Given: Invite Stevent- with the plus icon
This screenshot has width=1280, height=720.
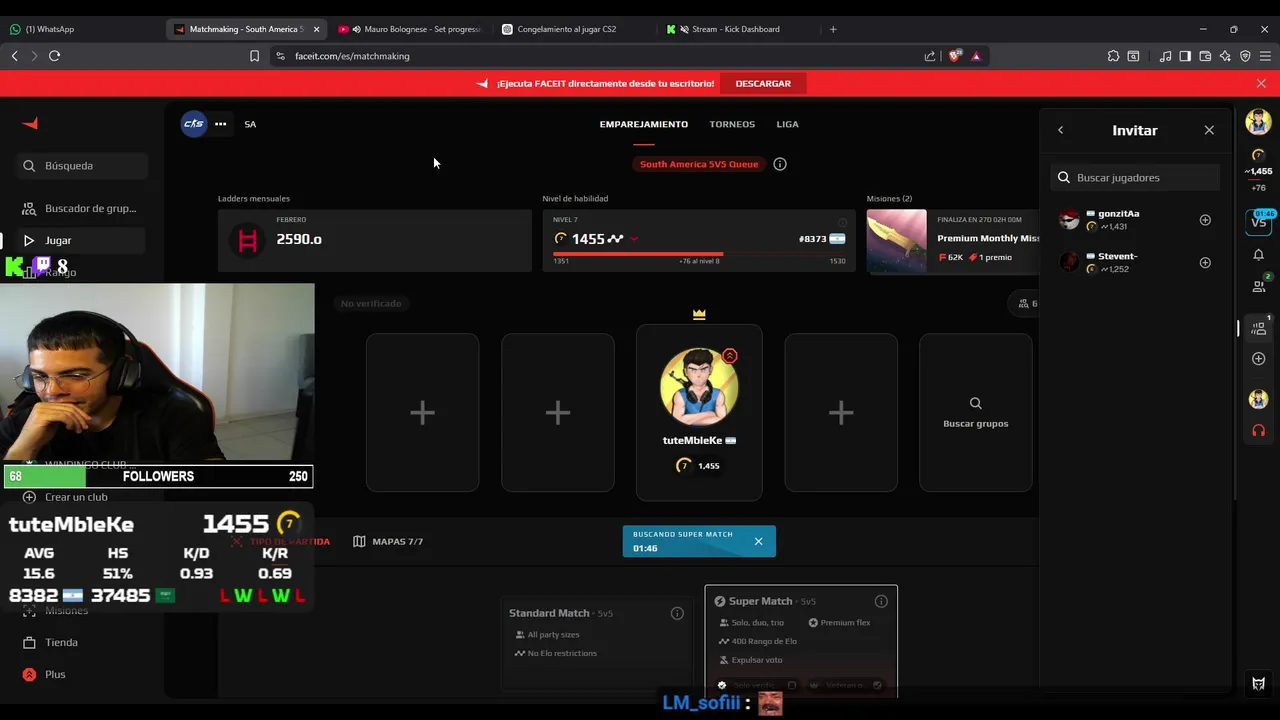Looking at the screenshot, I should (x=1205, y=262).
